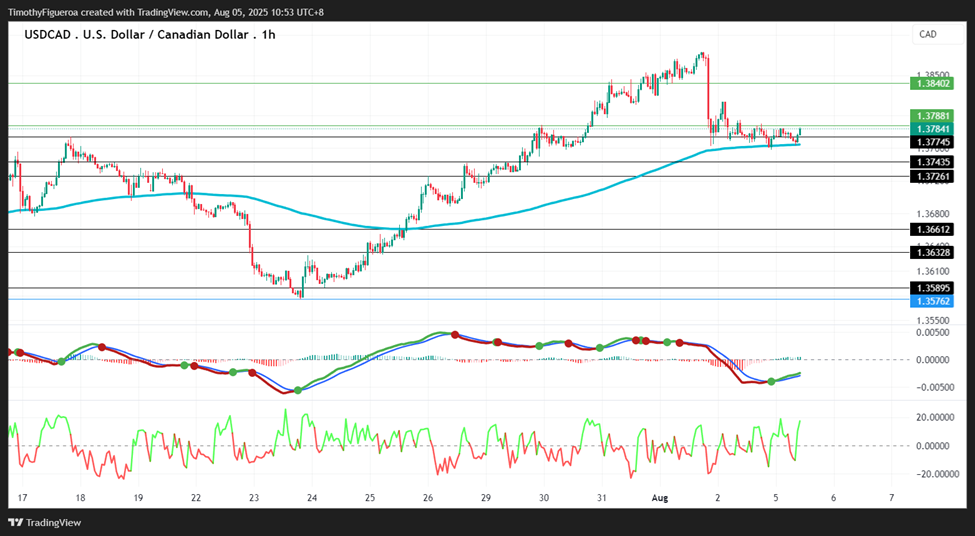Viewport: 975px width, 536px height.
Task: Click the TradingView logo at bottom left
Action: 44,522
